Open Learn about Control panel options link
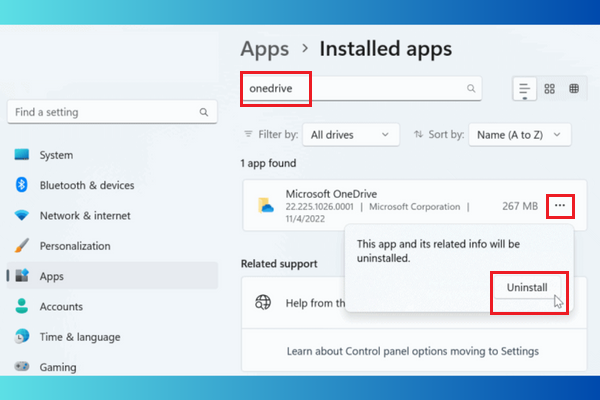Viewport: 600px width, 400px height. [x=412, y=351]
